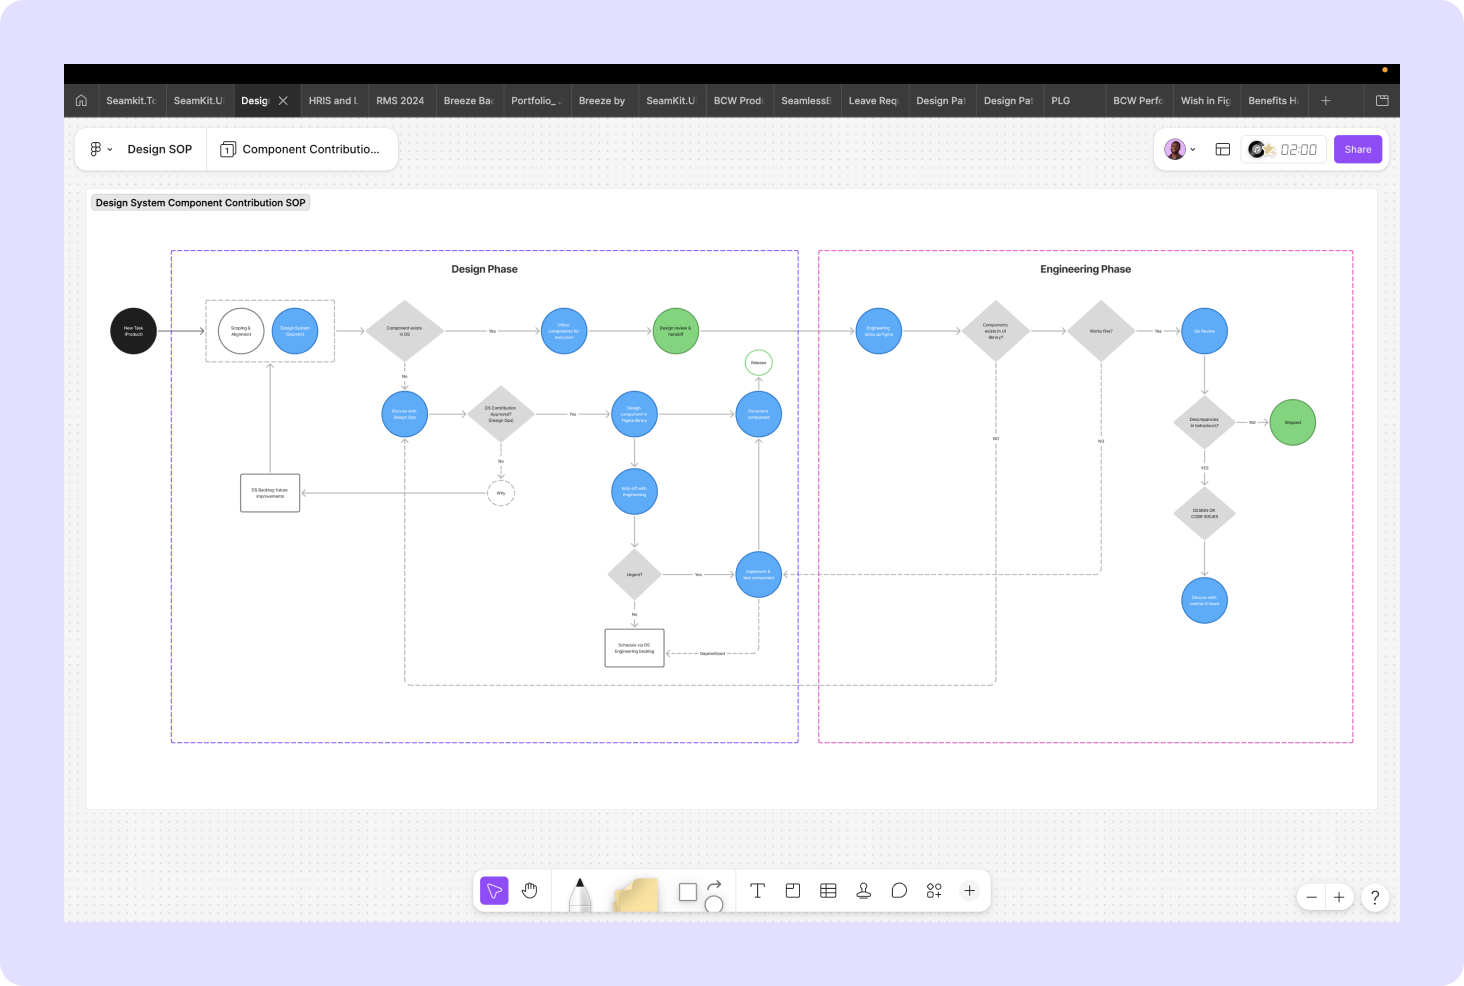Select the Urgent? decision diamond
Image resolution: width=1464 pixels, height=986 pixels.
[634, 574]
